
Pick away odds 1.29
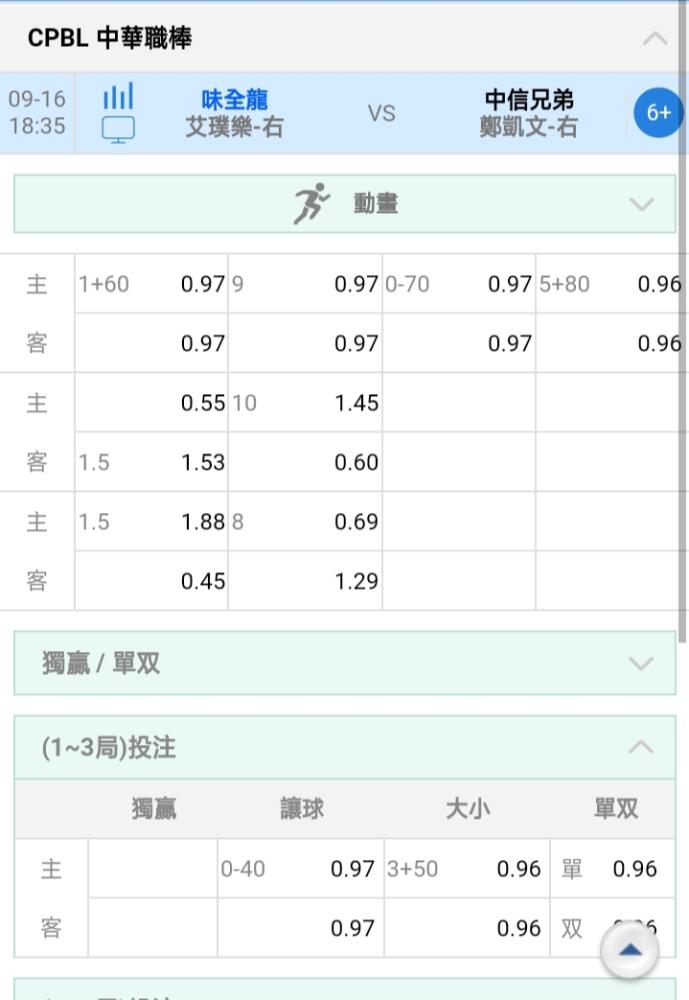coord(306,581)
